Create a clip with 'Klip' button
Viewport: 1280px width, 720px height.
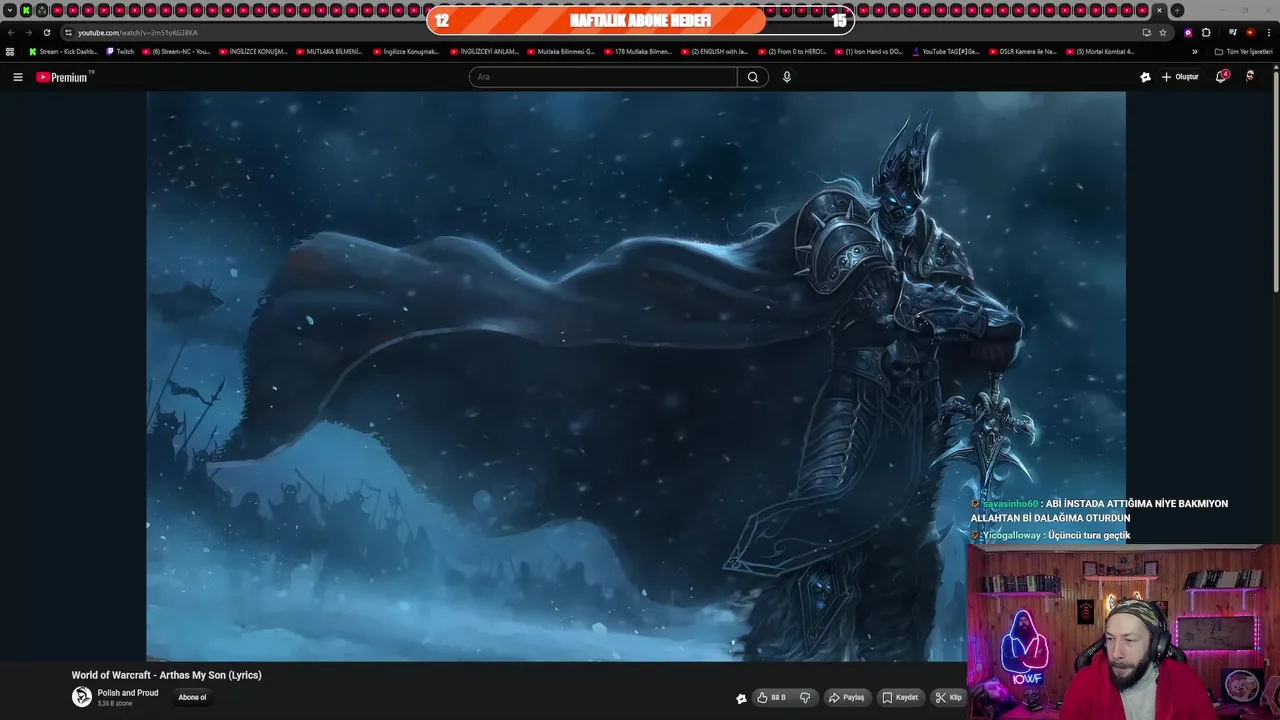[948, 698]
